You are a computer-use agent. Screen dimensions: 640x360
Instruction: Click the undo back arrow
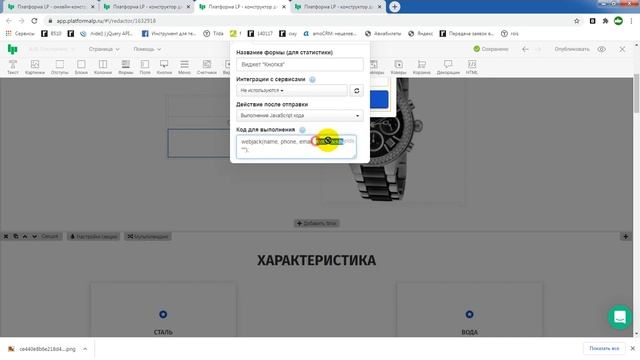tap(525, 49)
